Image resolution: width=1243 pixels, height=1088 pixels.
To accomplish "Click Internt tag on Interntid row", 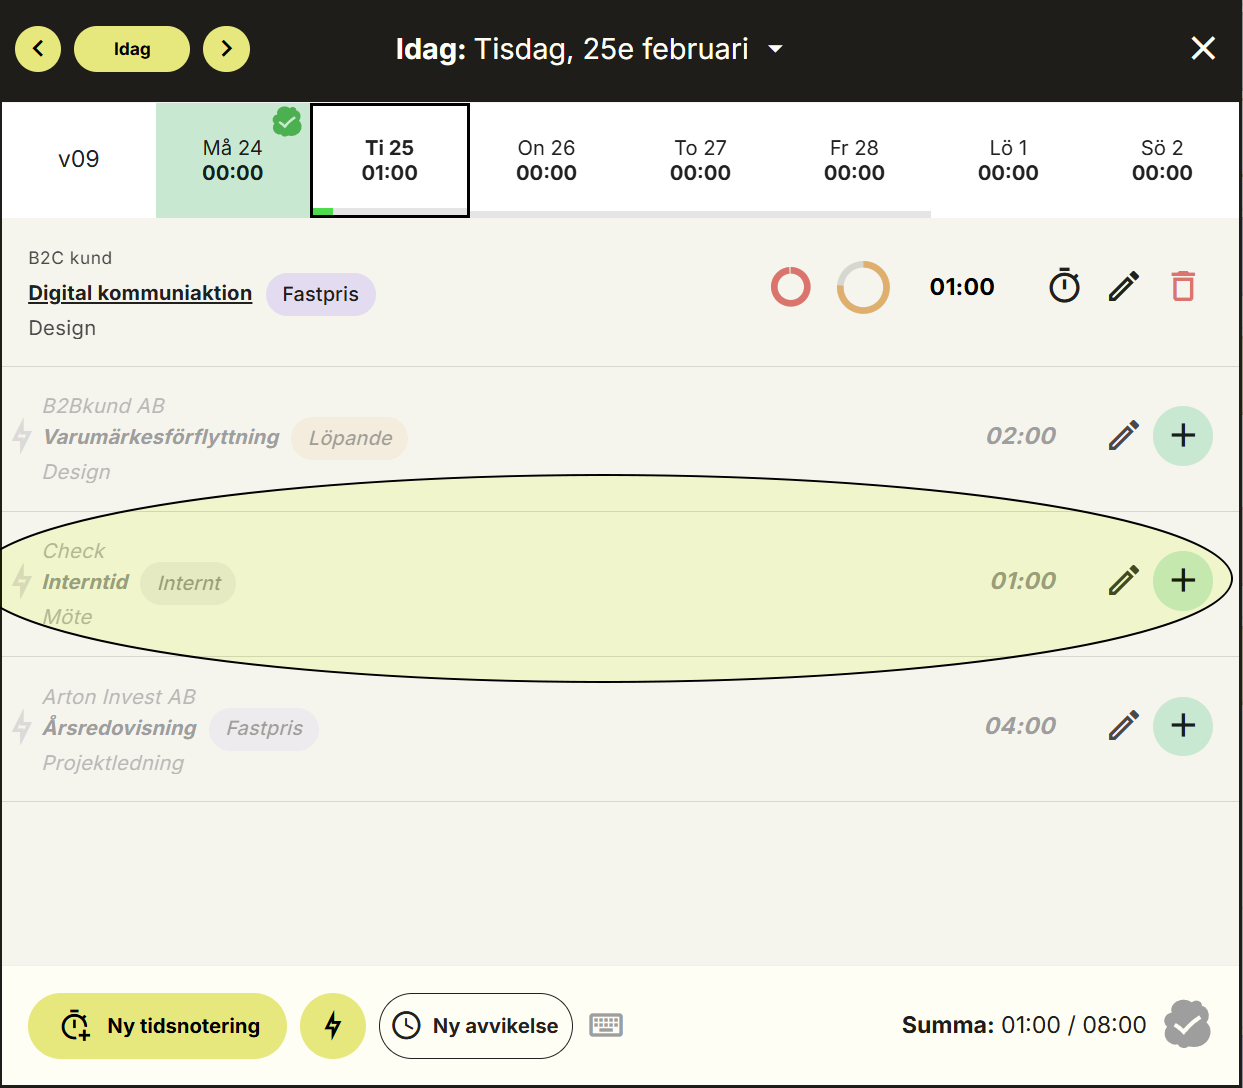I will 189,583.
